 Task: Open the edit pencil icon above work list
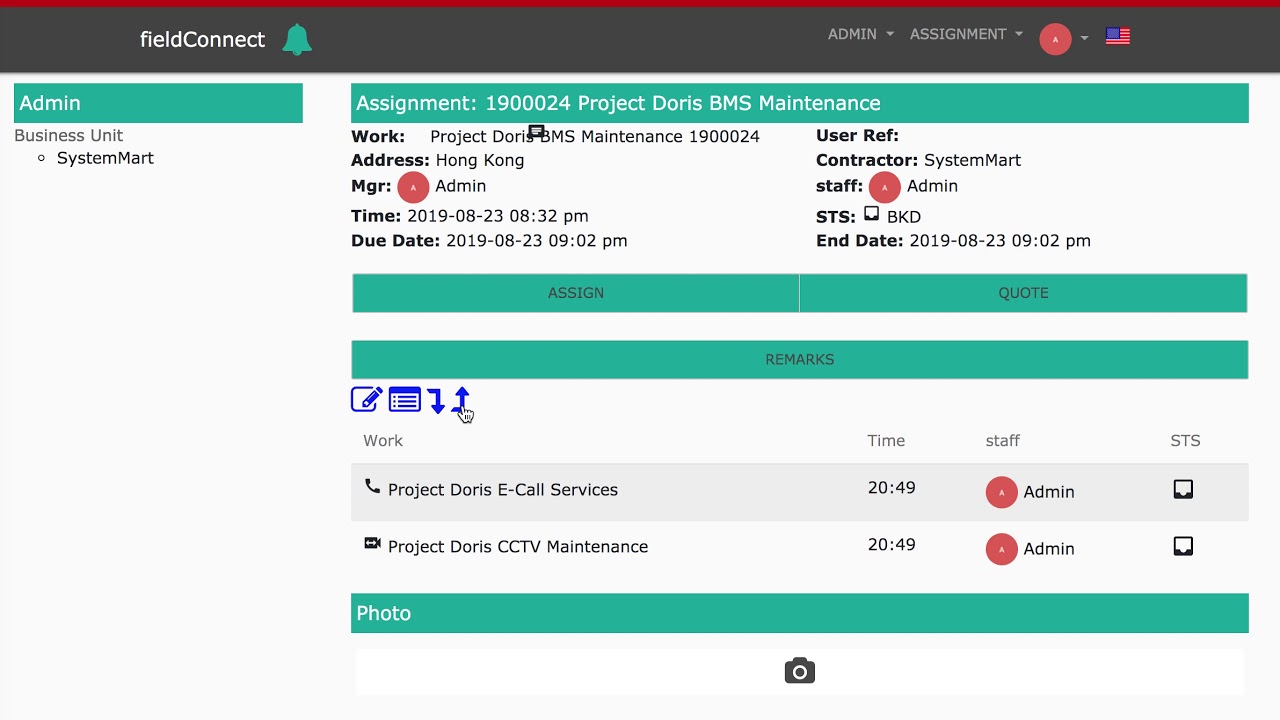click(366, 400)
